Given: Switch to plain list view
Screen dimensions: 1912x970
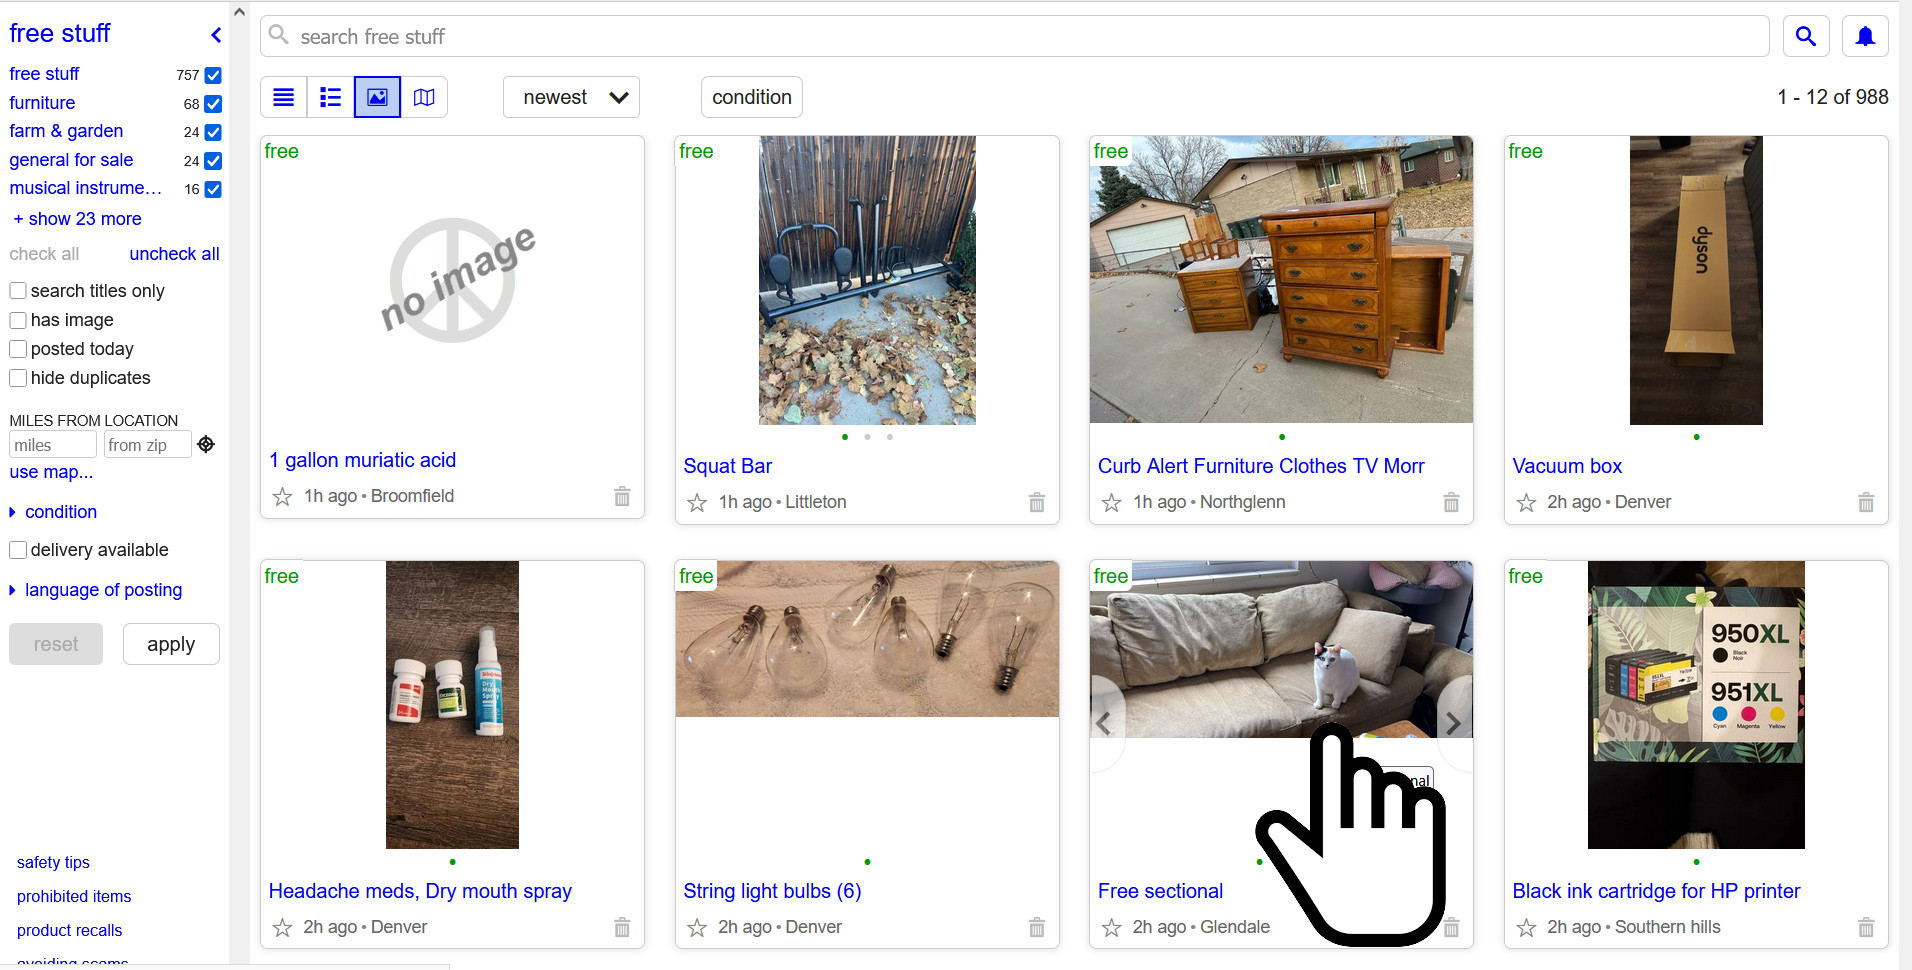Looking at the screenshot, I should click(x=284, y=97).
